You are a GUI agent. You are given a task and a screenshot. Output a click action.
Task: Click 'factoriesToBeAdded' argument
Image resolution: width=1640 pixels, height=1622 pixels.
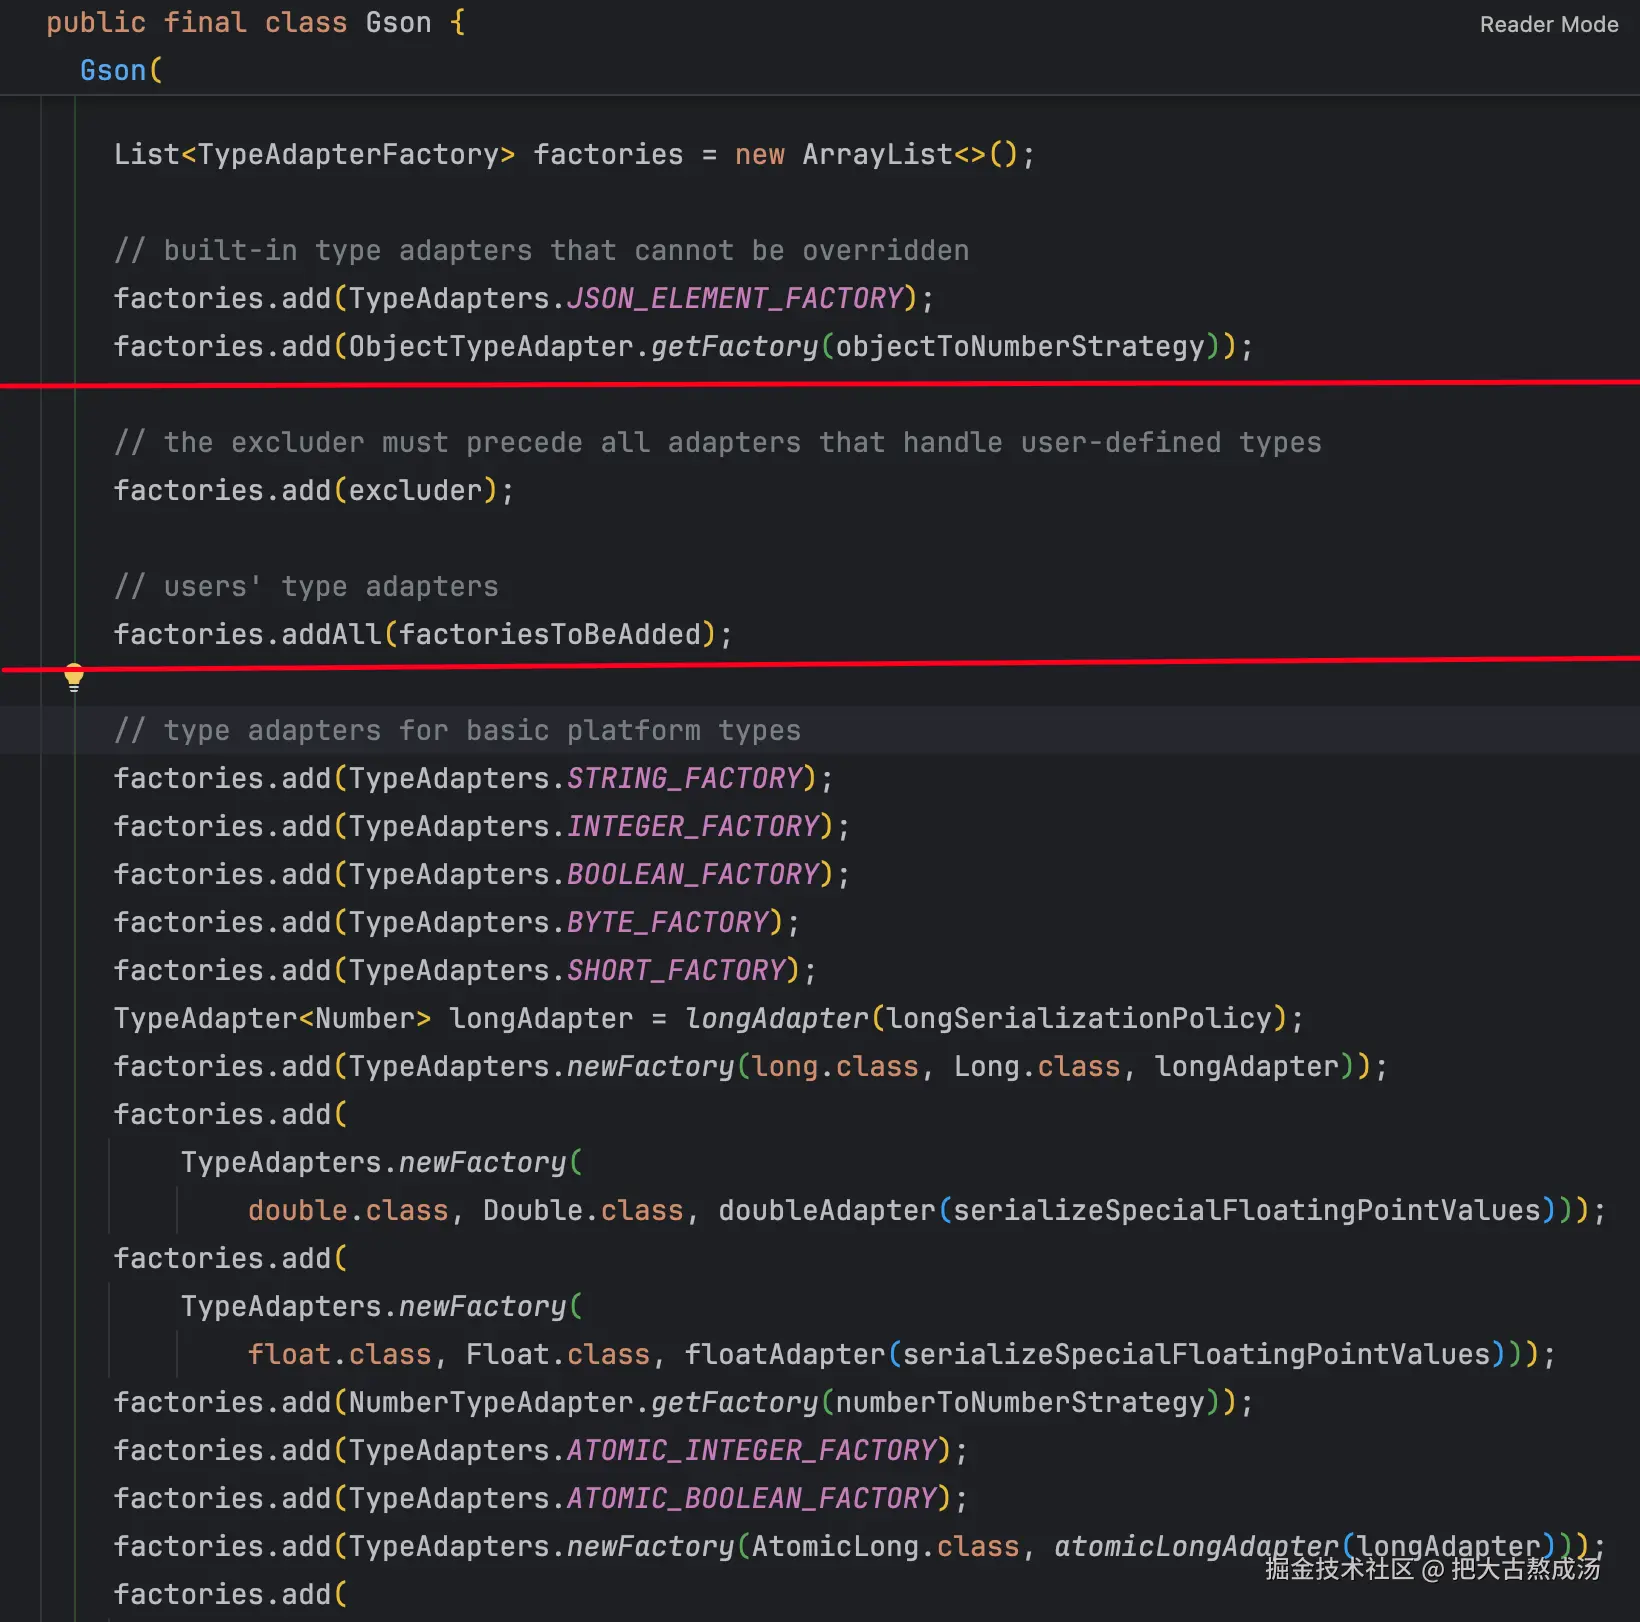(x=550, y=635)
